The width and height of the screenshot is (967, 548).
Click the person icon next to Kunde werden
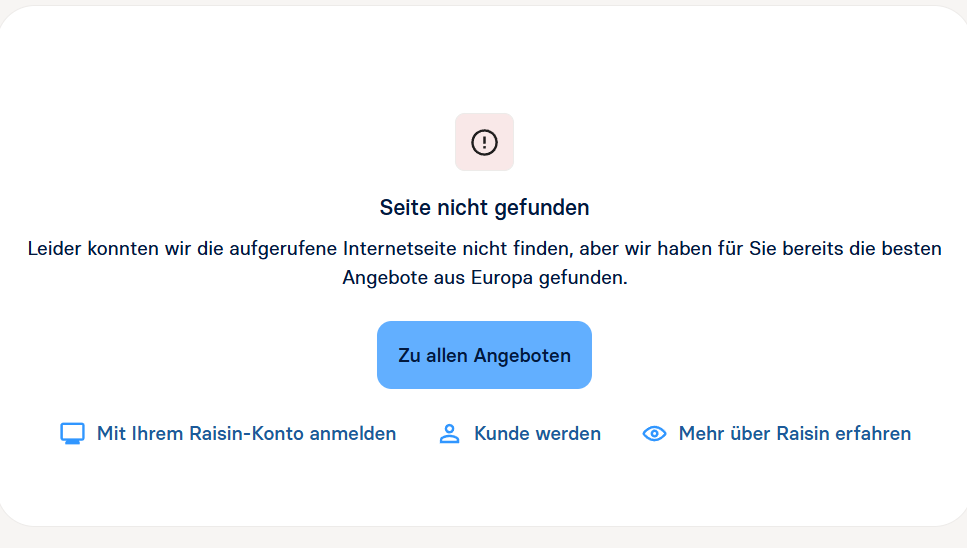point(450,433)
